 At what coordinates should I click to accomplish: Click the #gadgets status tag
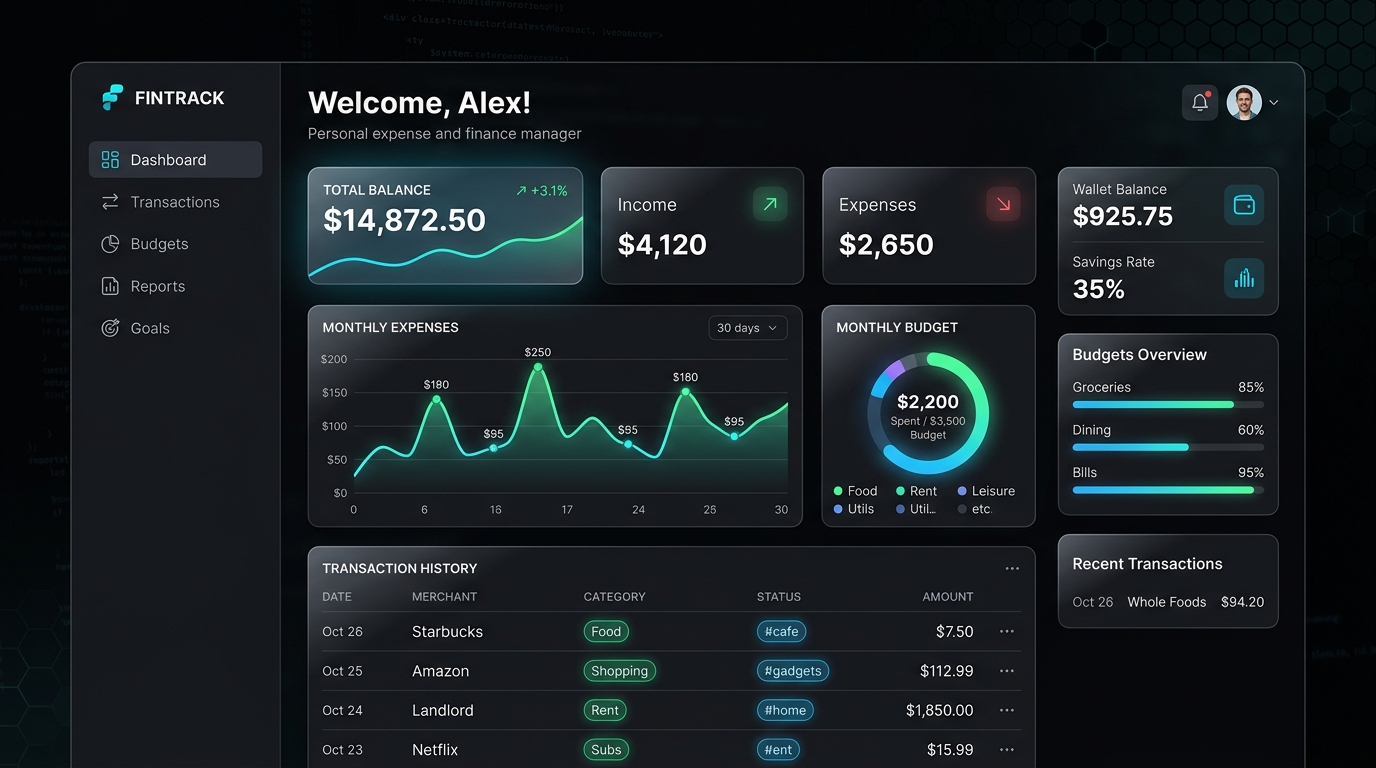793,671
